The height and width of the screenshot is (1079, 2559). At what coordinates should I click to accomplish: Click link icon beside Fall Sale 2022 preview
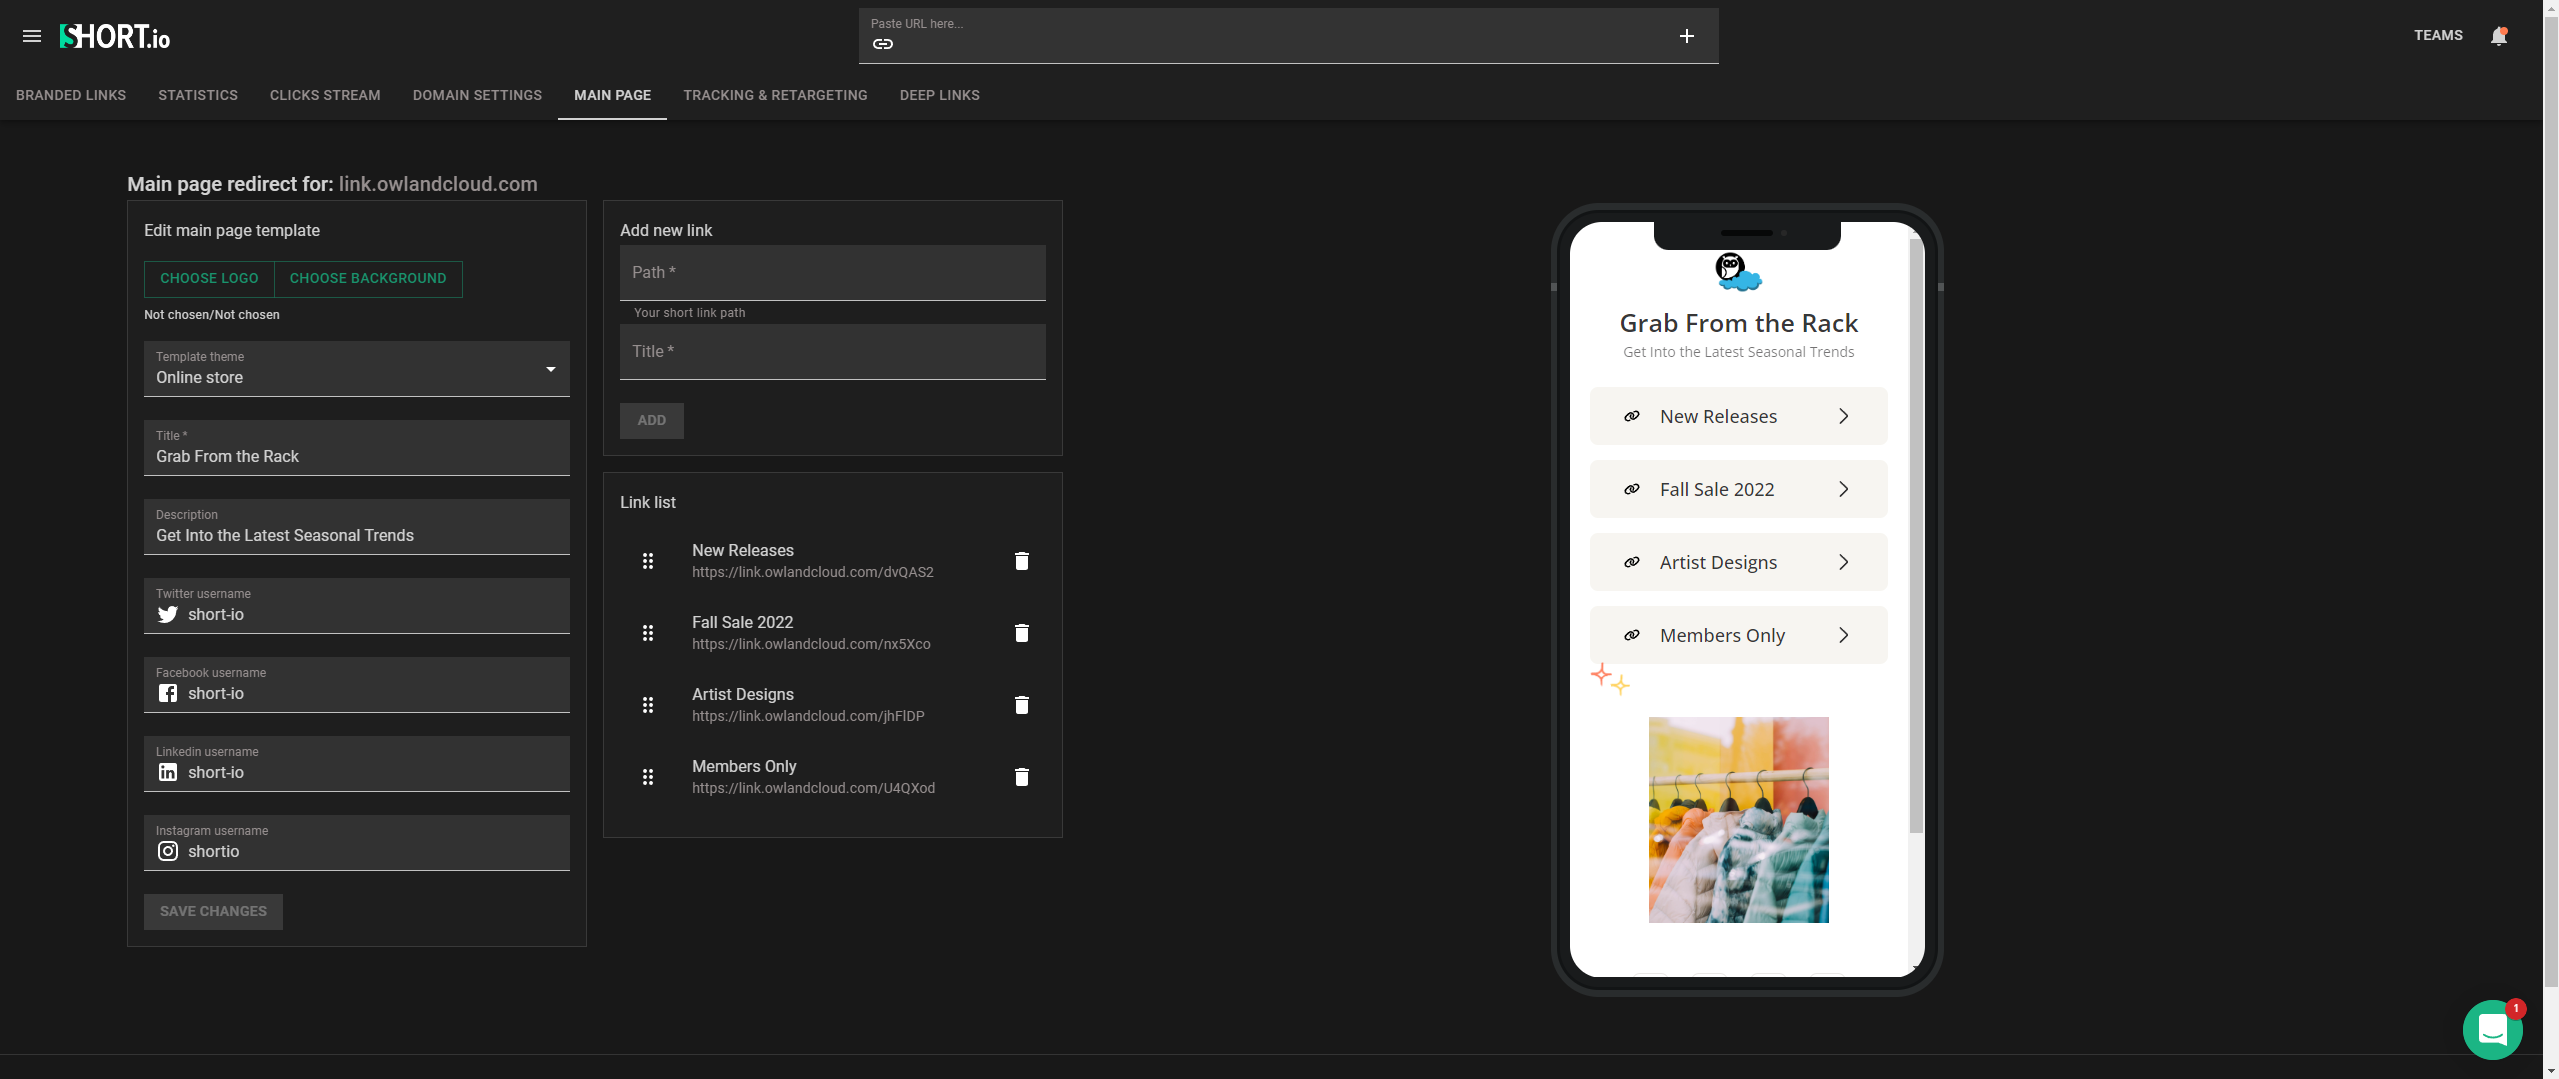coord(1631,489)
